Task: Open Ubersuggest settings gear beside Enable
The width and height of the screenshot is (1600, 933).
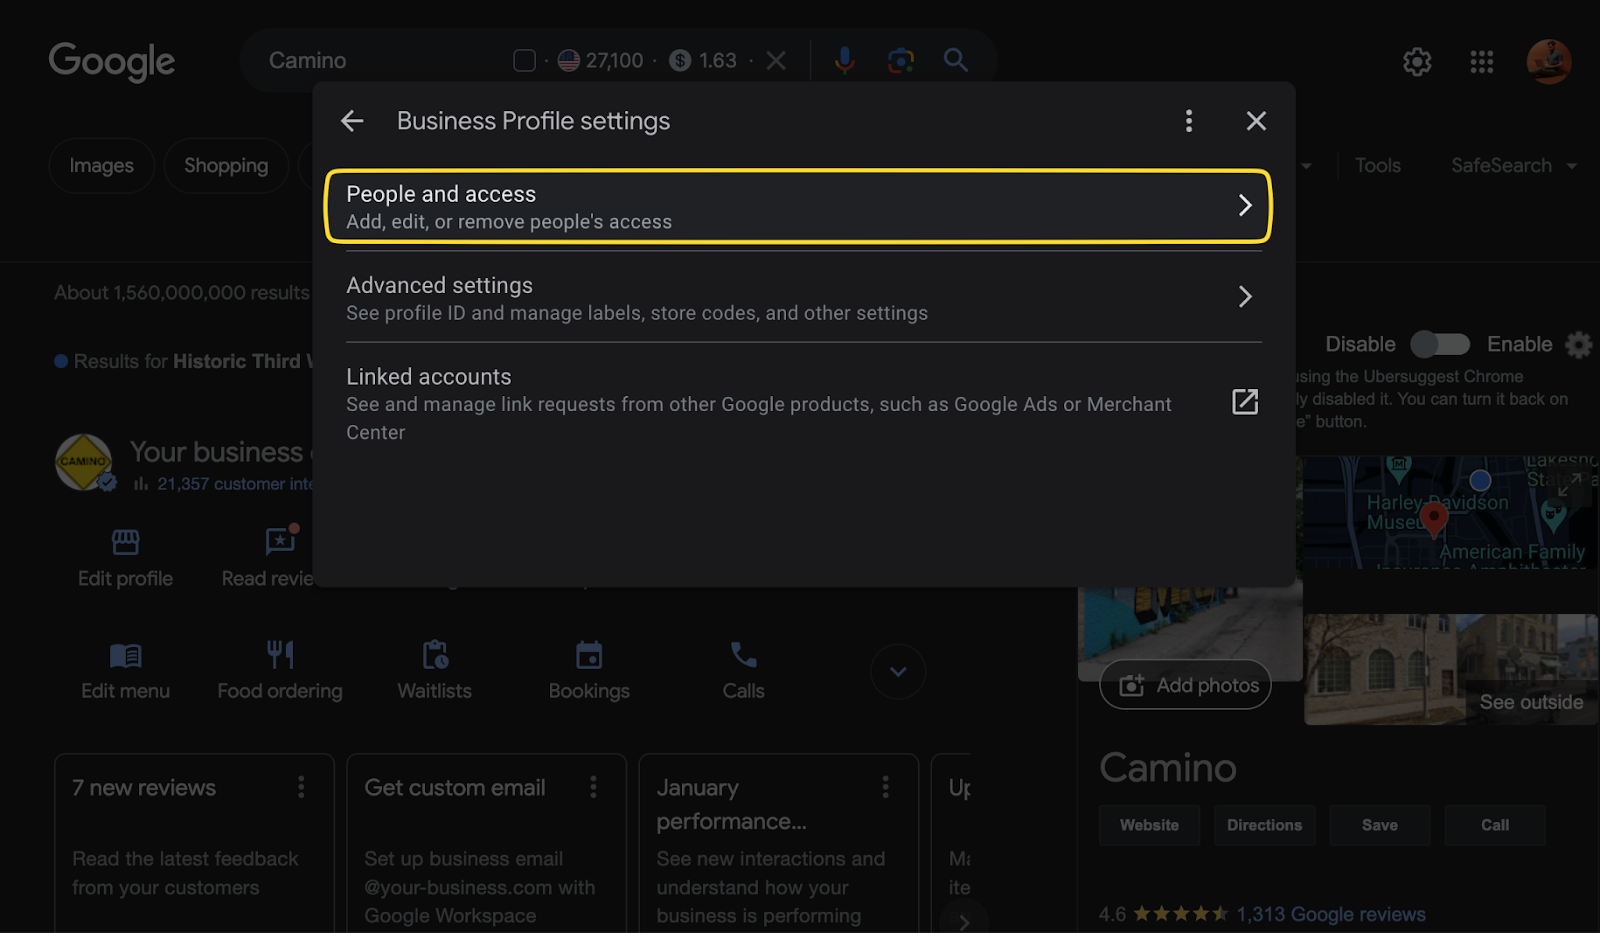Action: coord(1578,345)
